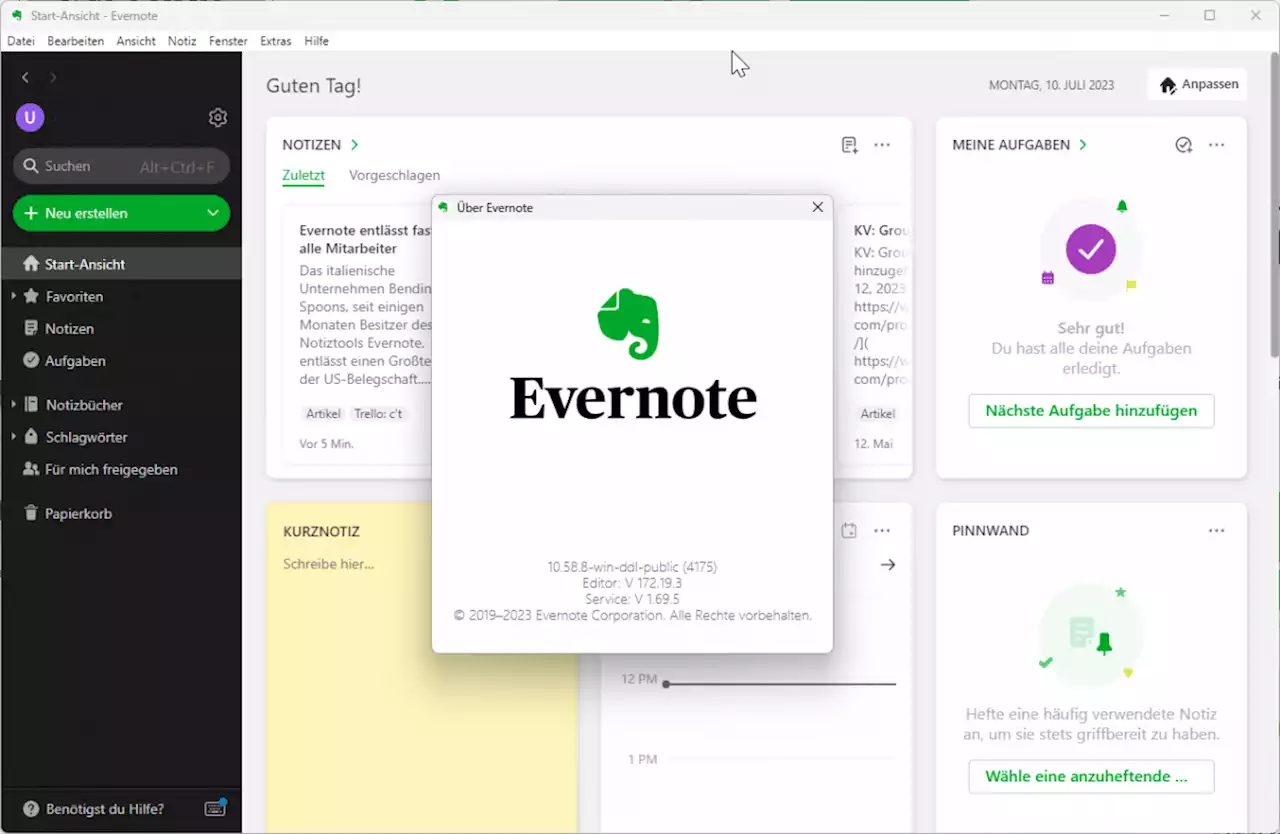Switch to the Zuletzt tab
Screen dimensions: 1280x834
point(303,175)
